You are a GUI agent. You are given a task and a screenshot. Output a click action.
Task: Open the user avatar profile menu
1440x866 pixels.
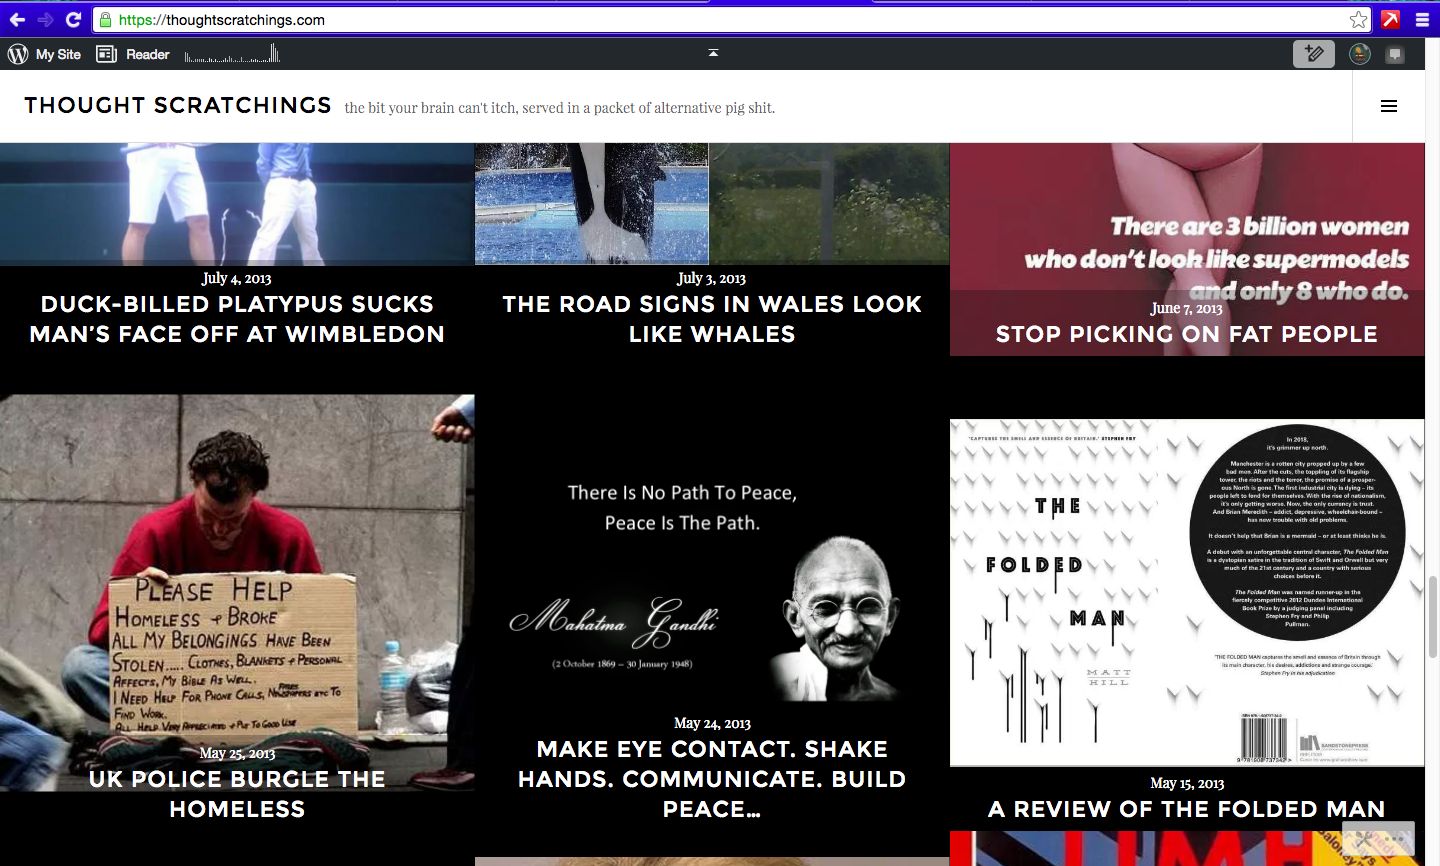[x=1360, y=54]
